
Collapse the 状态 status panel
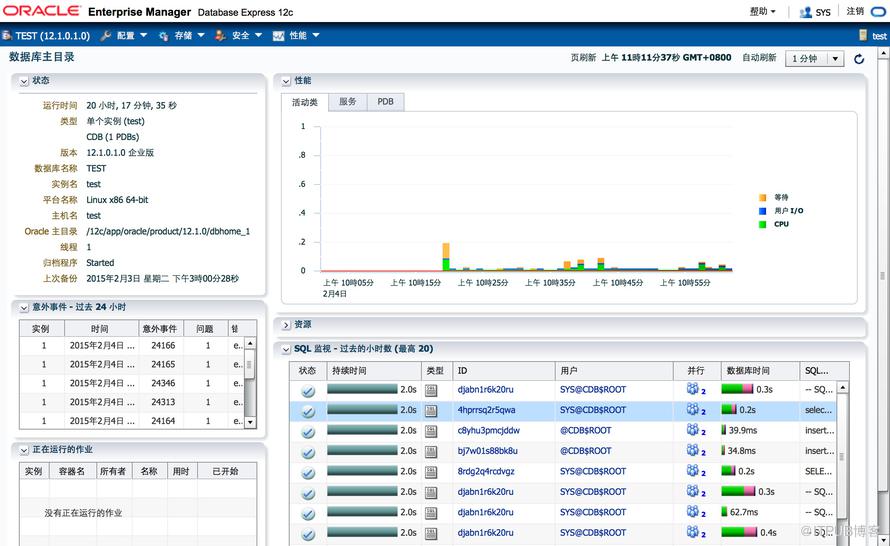(x=24, y=81)
